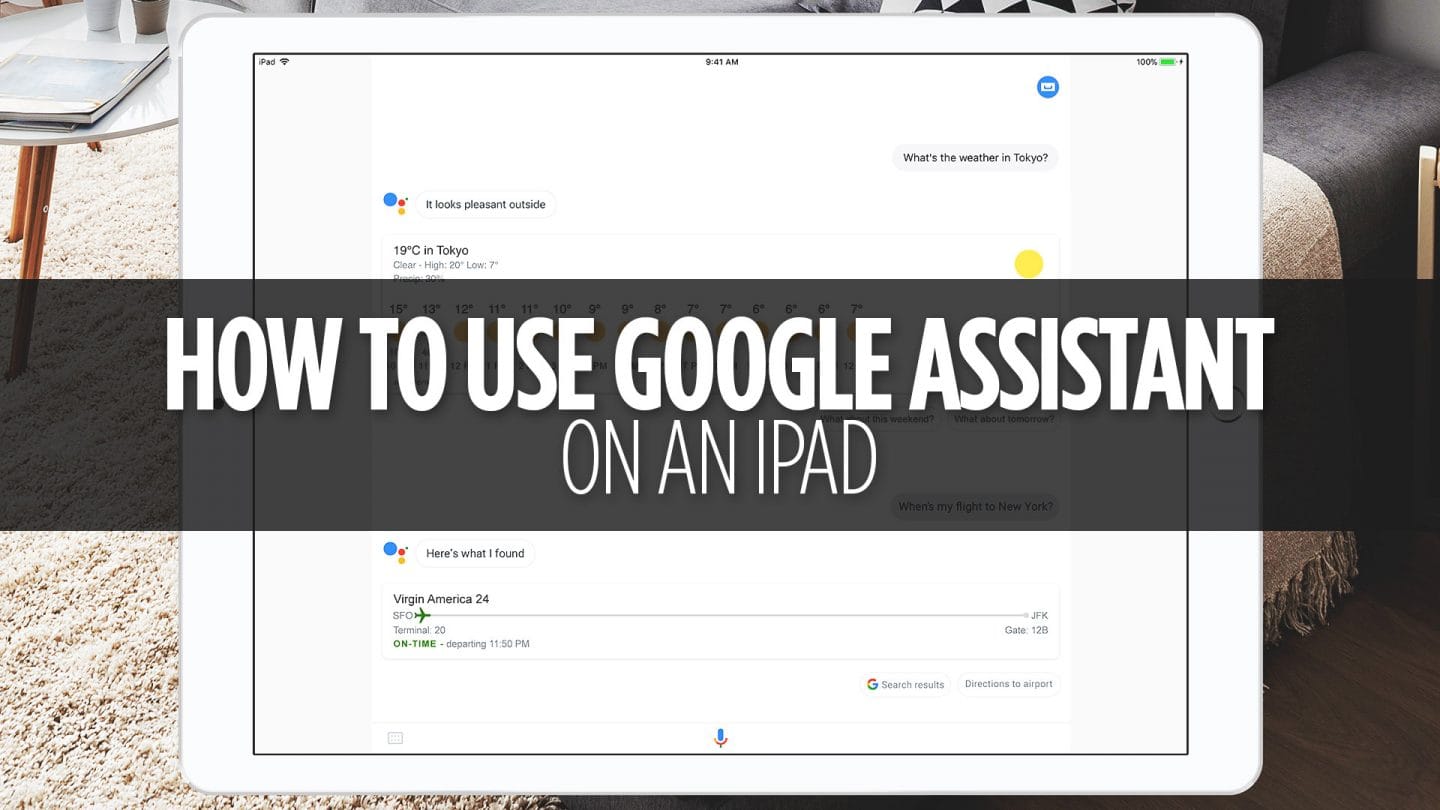Viewport: 1440px width, 810px height.
Task: Open the 19°C in Tokyo weather card
Action: point(600,255)
